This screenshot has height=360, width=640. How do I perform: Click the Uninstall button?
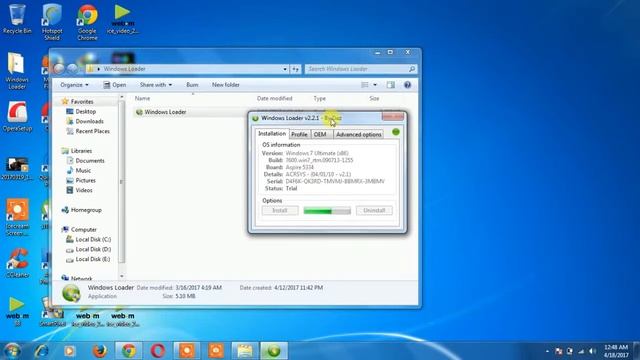(374, 210)
